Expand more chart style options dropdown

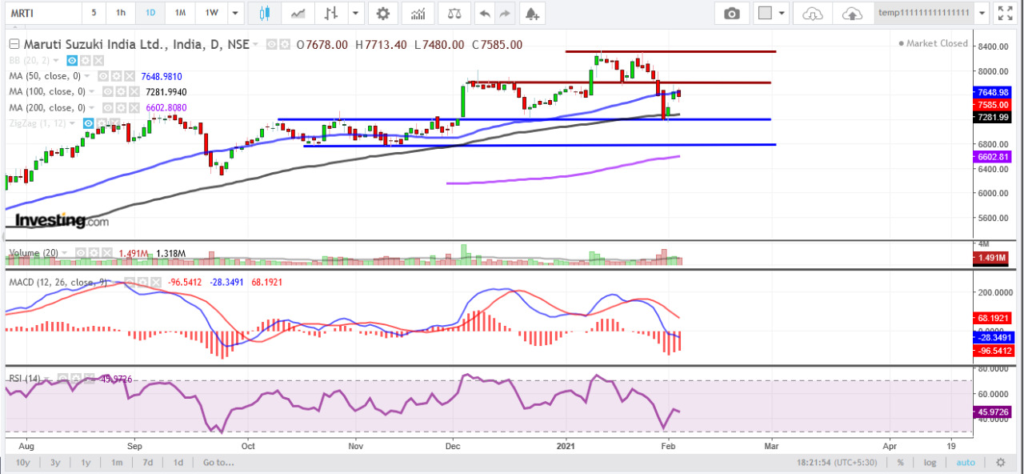356,13
